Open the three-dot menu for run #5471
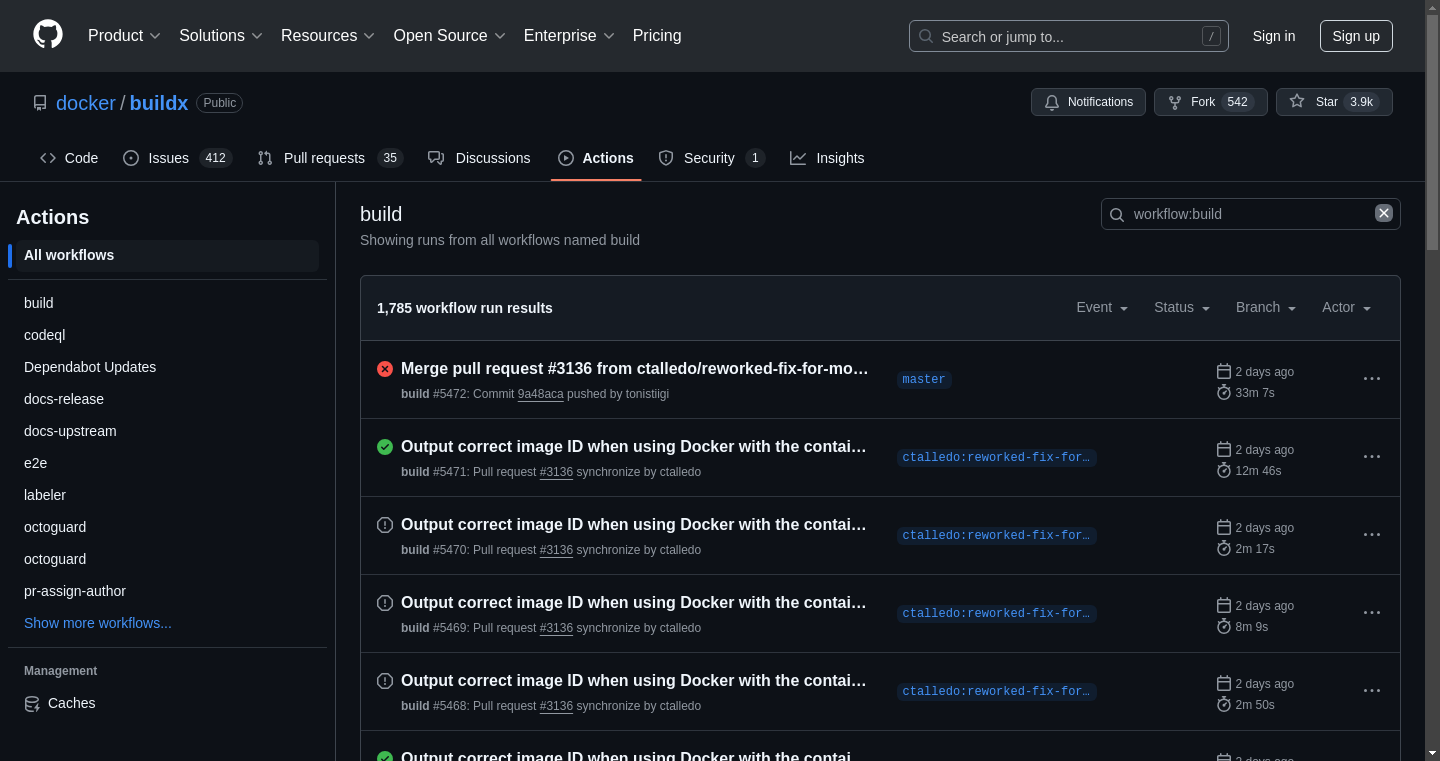The width and height of the screenshot is (1440, 761). click(1372, 457)
